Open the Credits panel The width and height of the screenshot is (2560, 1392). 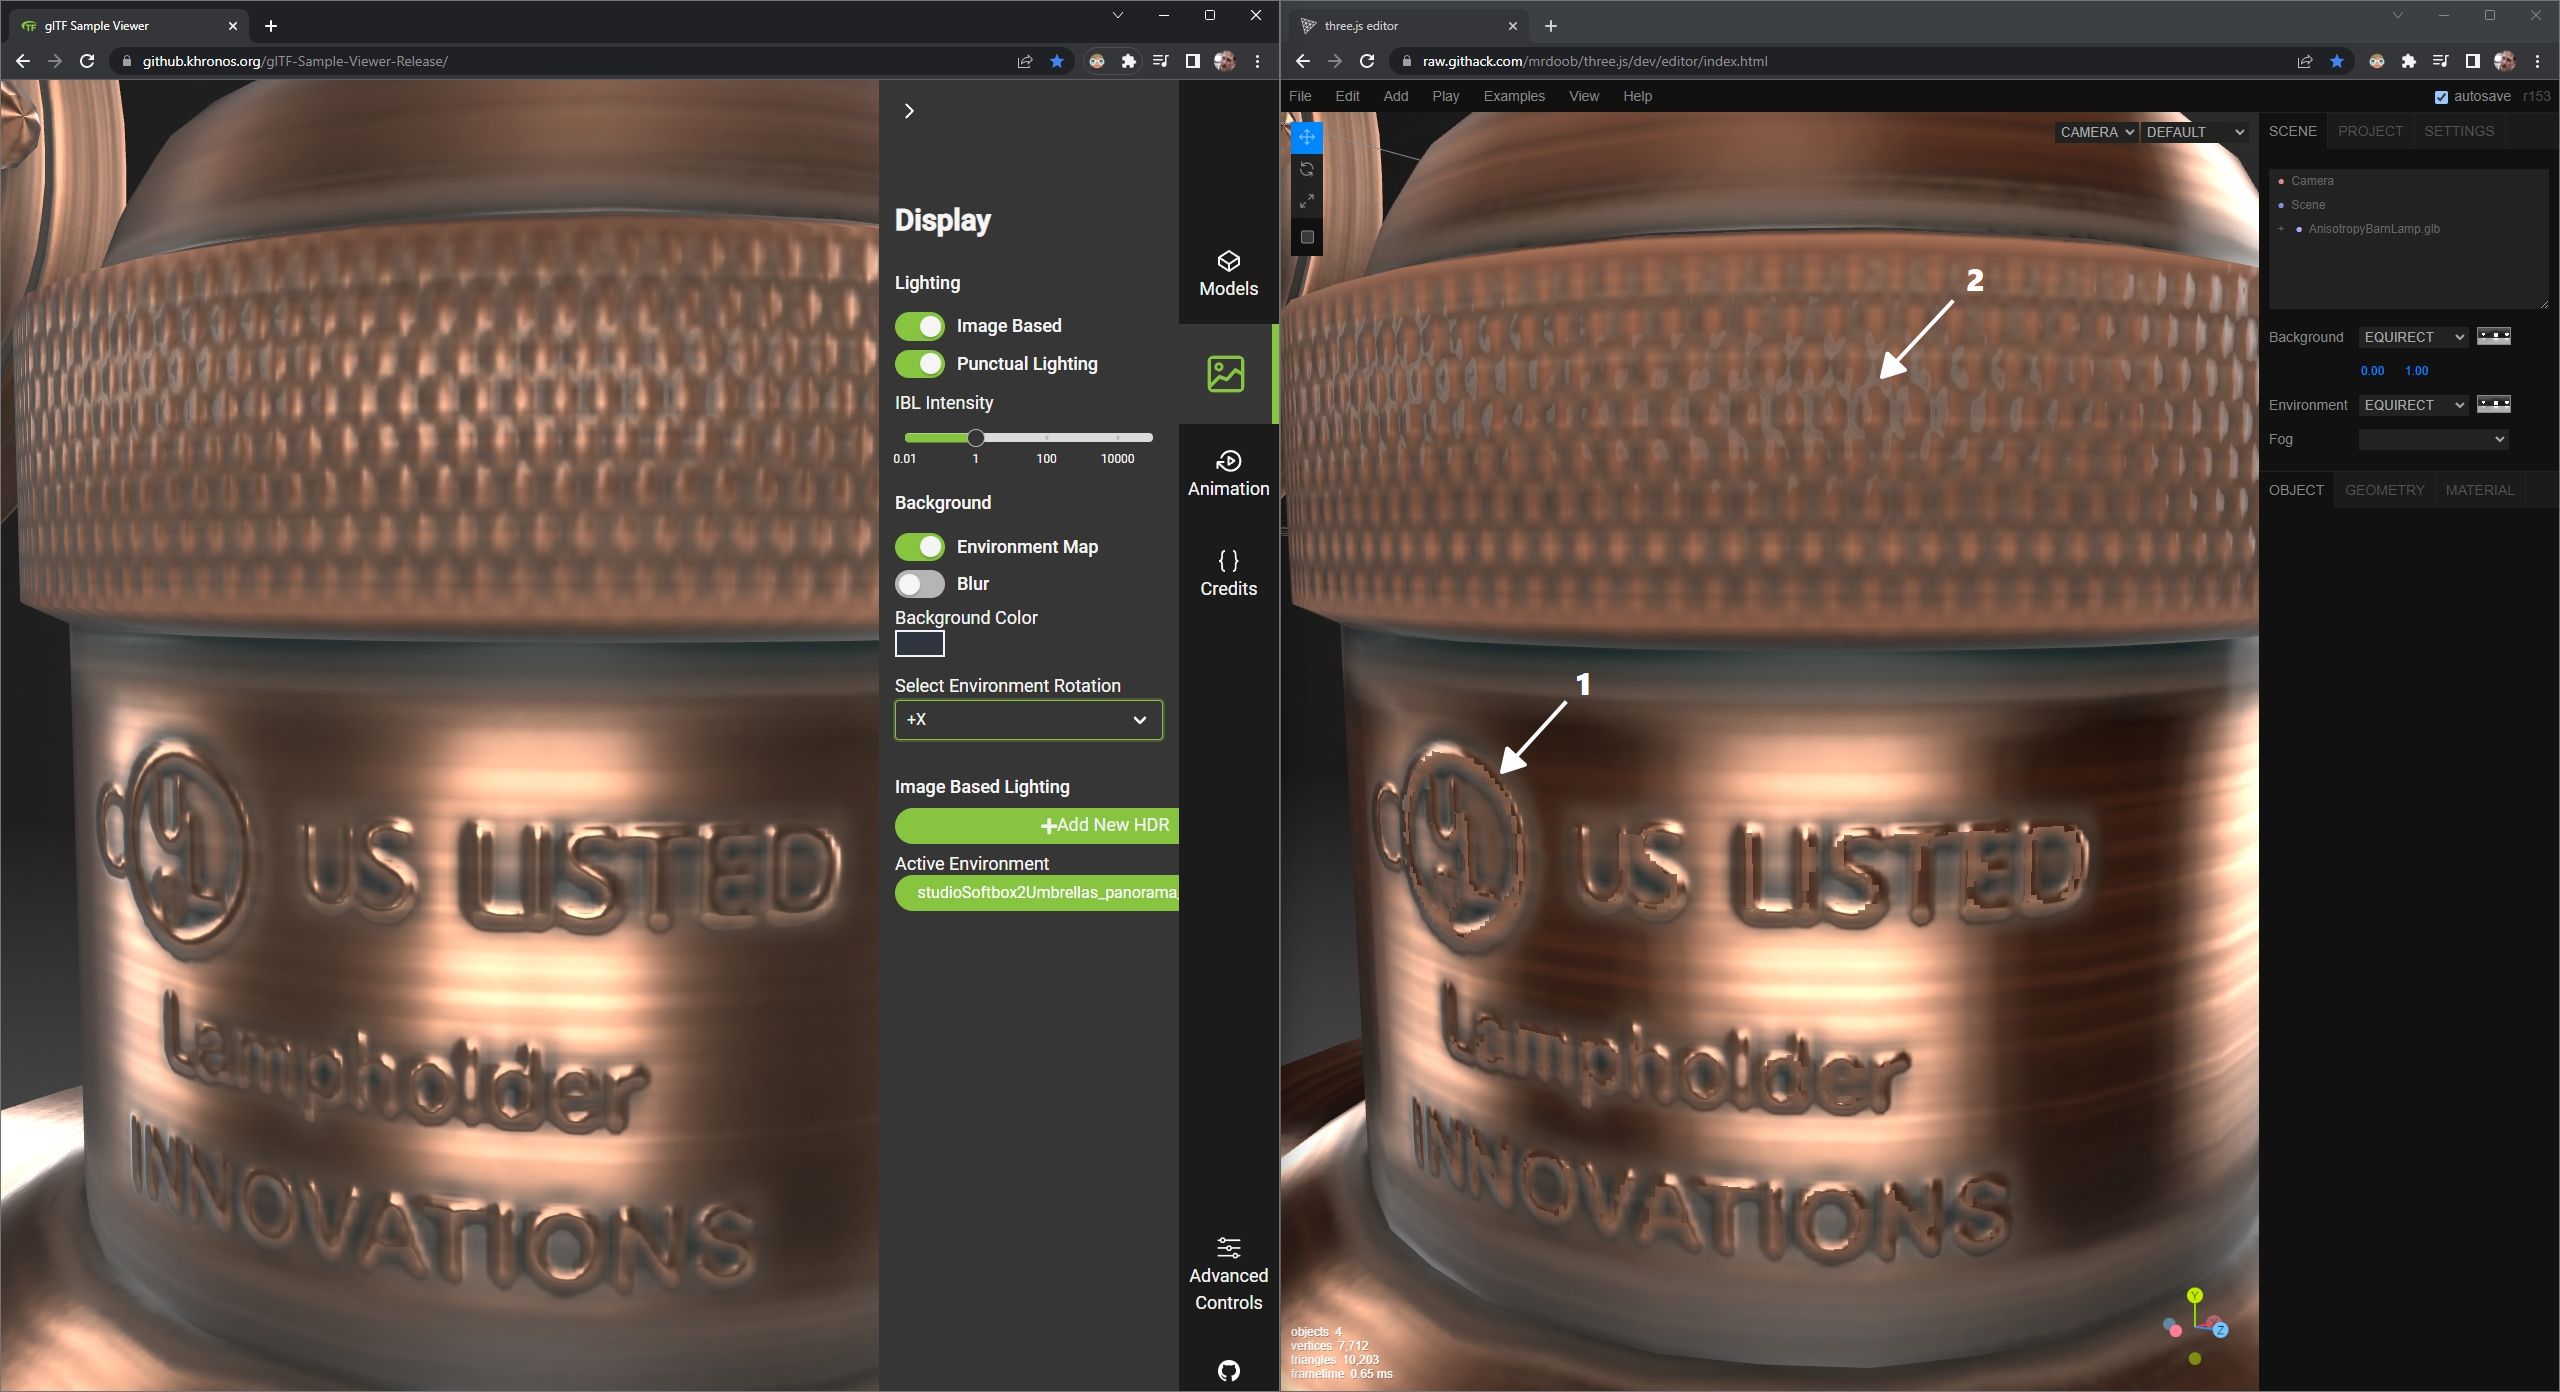coord(1227,572)
